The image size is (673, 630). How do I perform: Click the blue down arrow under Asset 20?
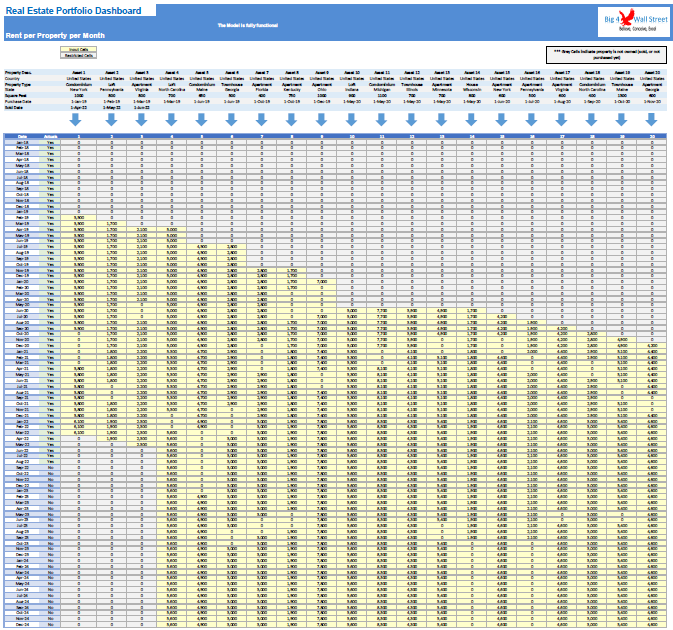[x=651, y=120]
